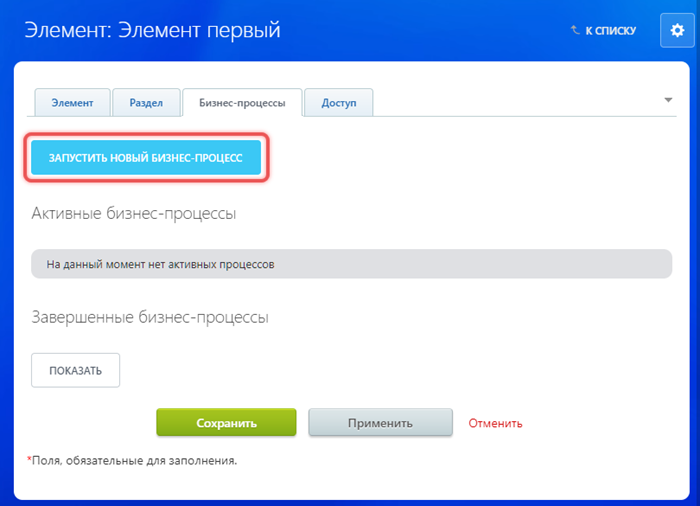
Task: Click the Показать button
Action: click(76, 370)
